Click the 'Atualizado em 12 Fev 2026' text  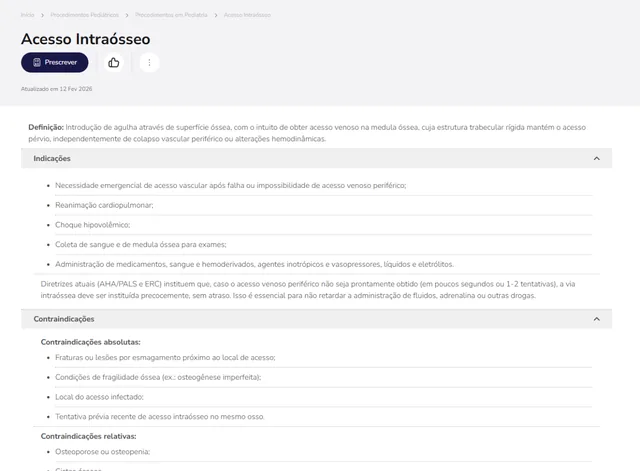(56, 89)
